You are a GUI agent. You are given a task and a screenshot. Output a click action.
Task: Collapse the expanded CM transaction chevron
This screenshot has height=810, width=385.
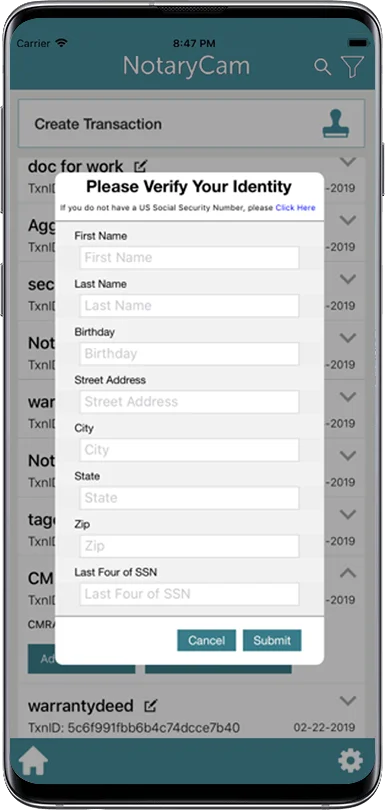[x=348, y=572]
